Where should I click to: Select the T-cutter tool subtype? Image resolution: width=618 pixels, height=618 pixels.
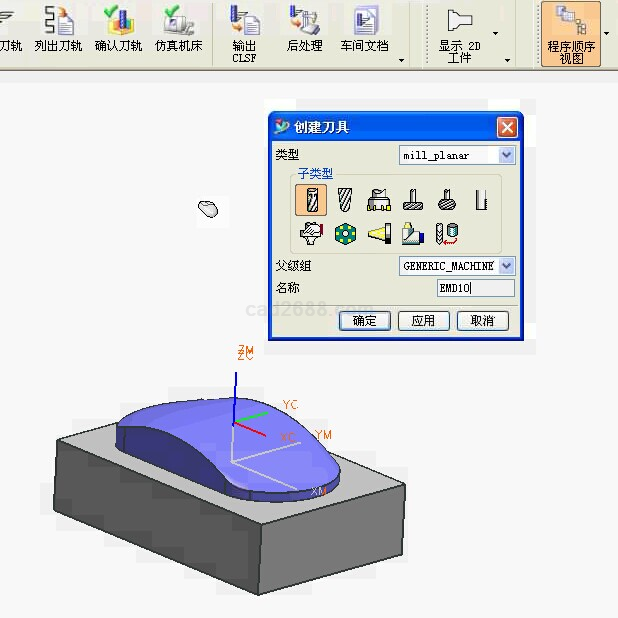tap(413, 200)
